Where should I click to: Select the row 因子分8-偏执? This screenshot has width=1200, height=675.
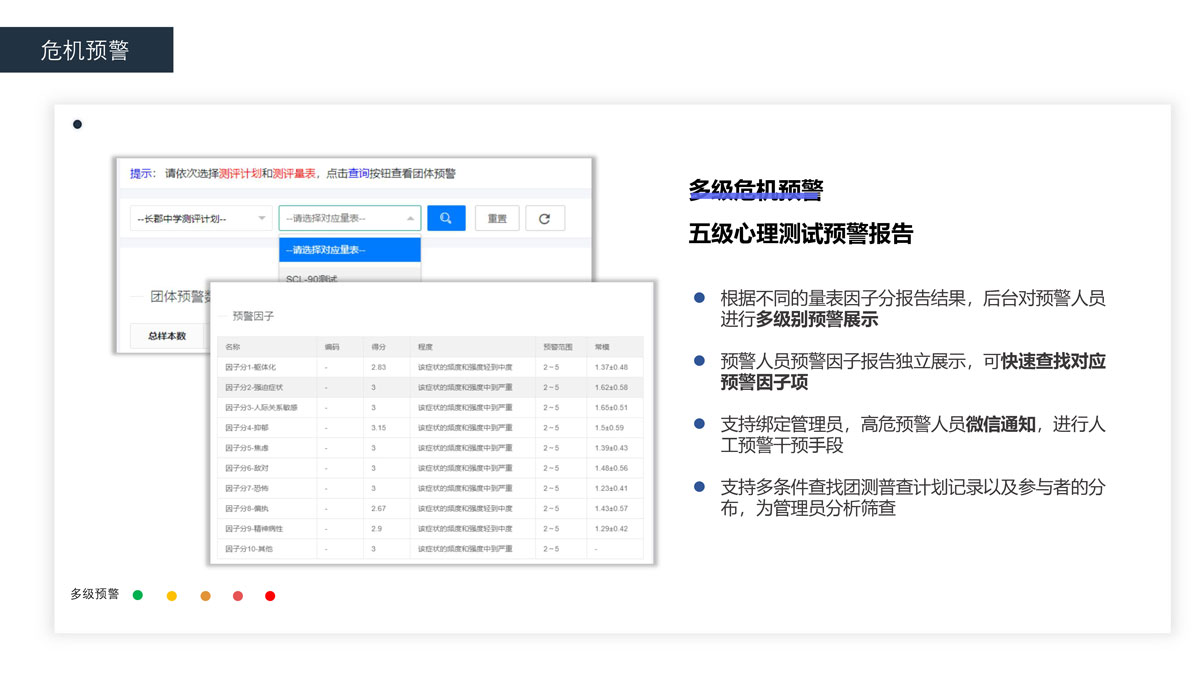430,508
